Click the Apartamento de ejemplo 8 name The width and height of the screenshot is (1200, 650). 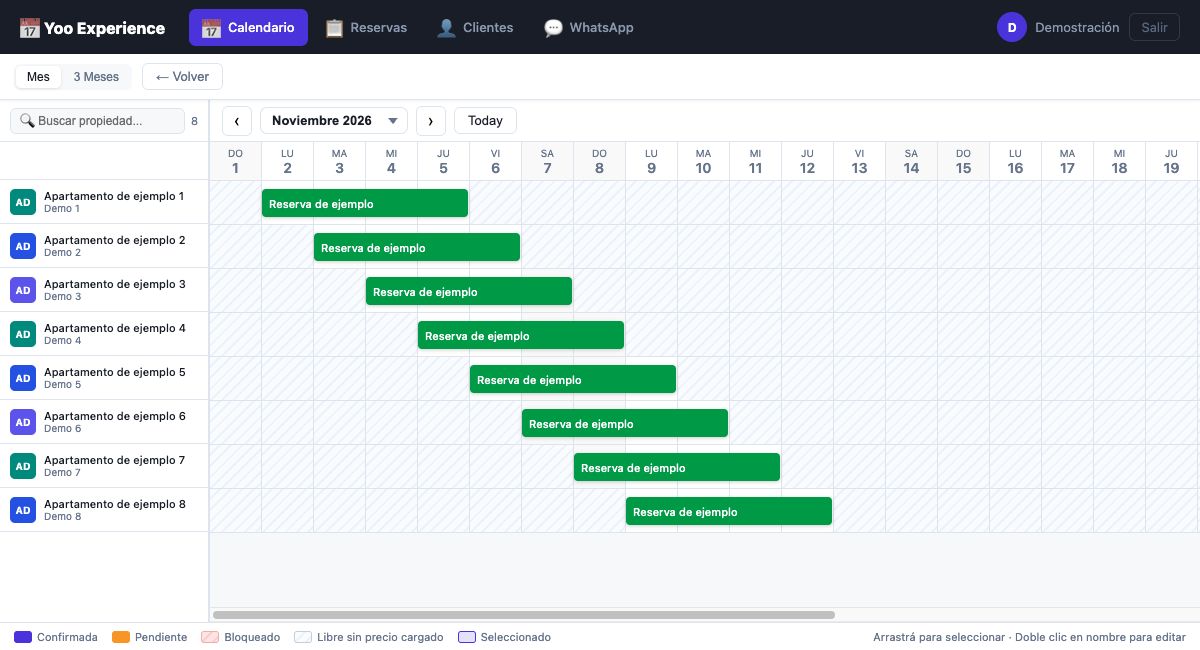point(115,504)
